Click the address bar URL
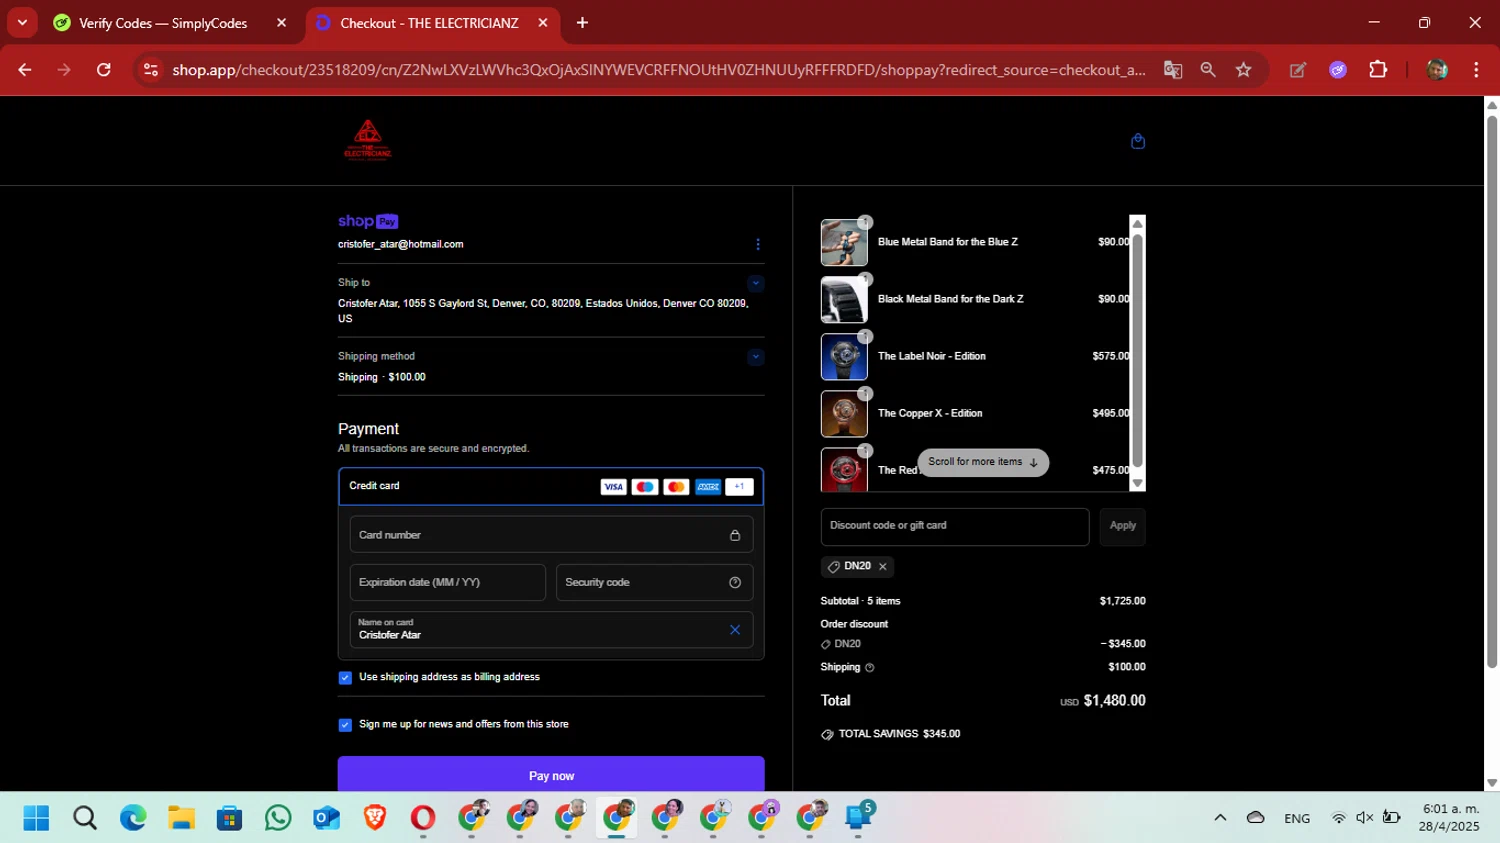The height and width of the screenshot is (843, 1500). 659,70
